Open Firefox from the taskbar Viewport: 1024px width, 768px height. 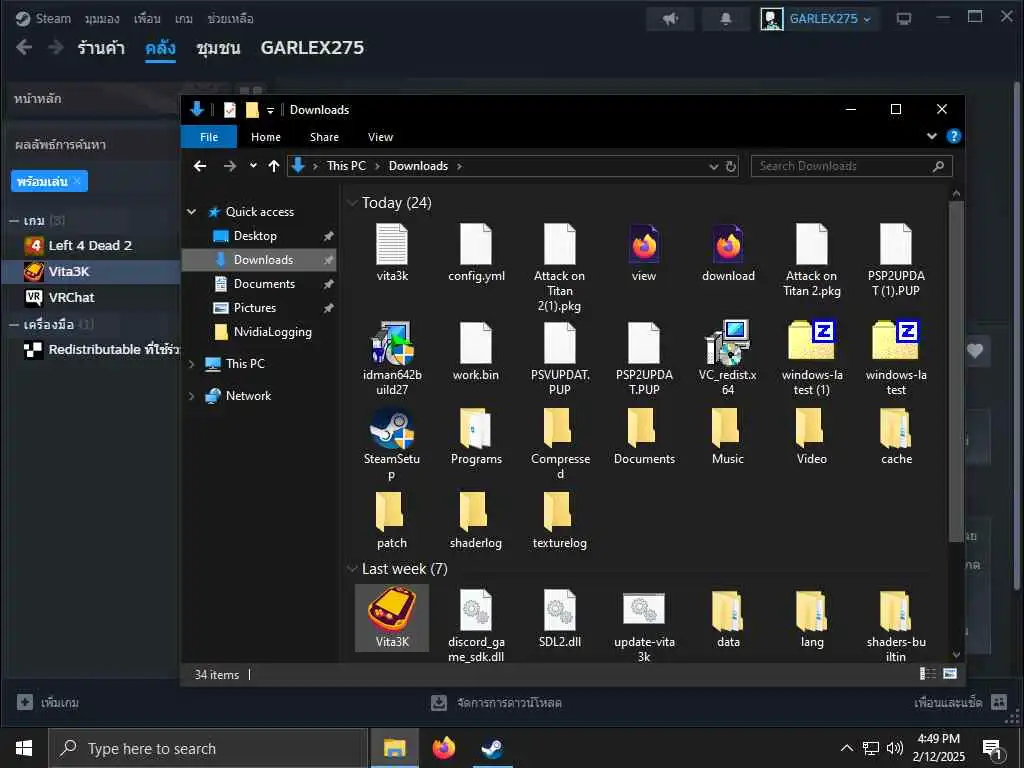point(443,748)
